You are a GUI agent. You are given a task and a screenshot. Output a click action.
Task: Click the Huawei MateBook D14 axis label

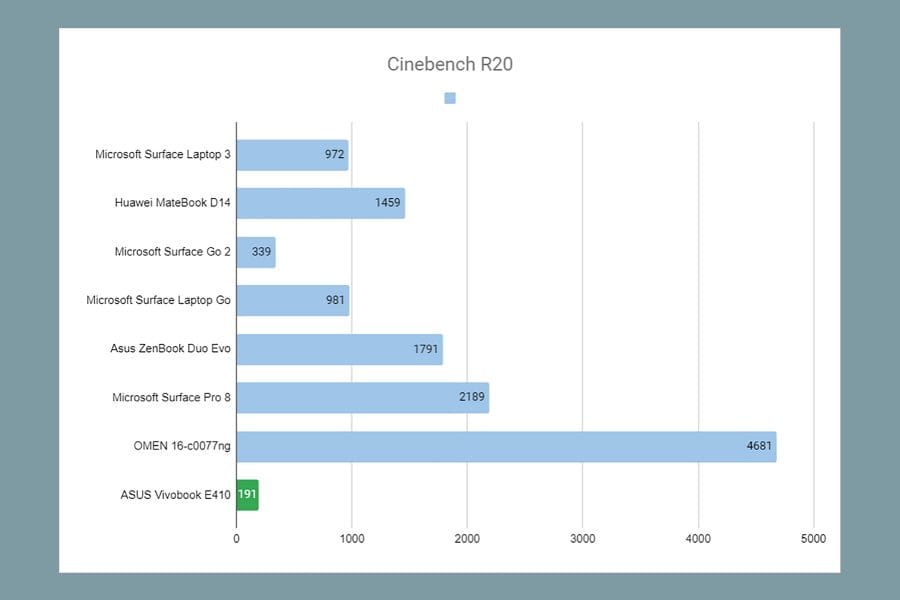(172, 203)
